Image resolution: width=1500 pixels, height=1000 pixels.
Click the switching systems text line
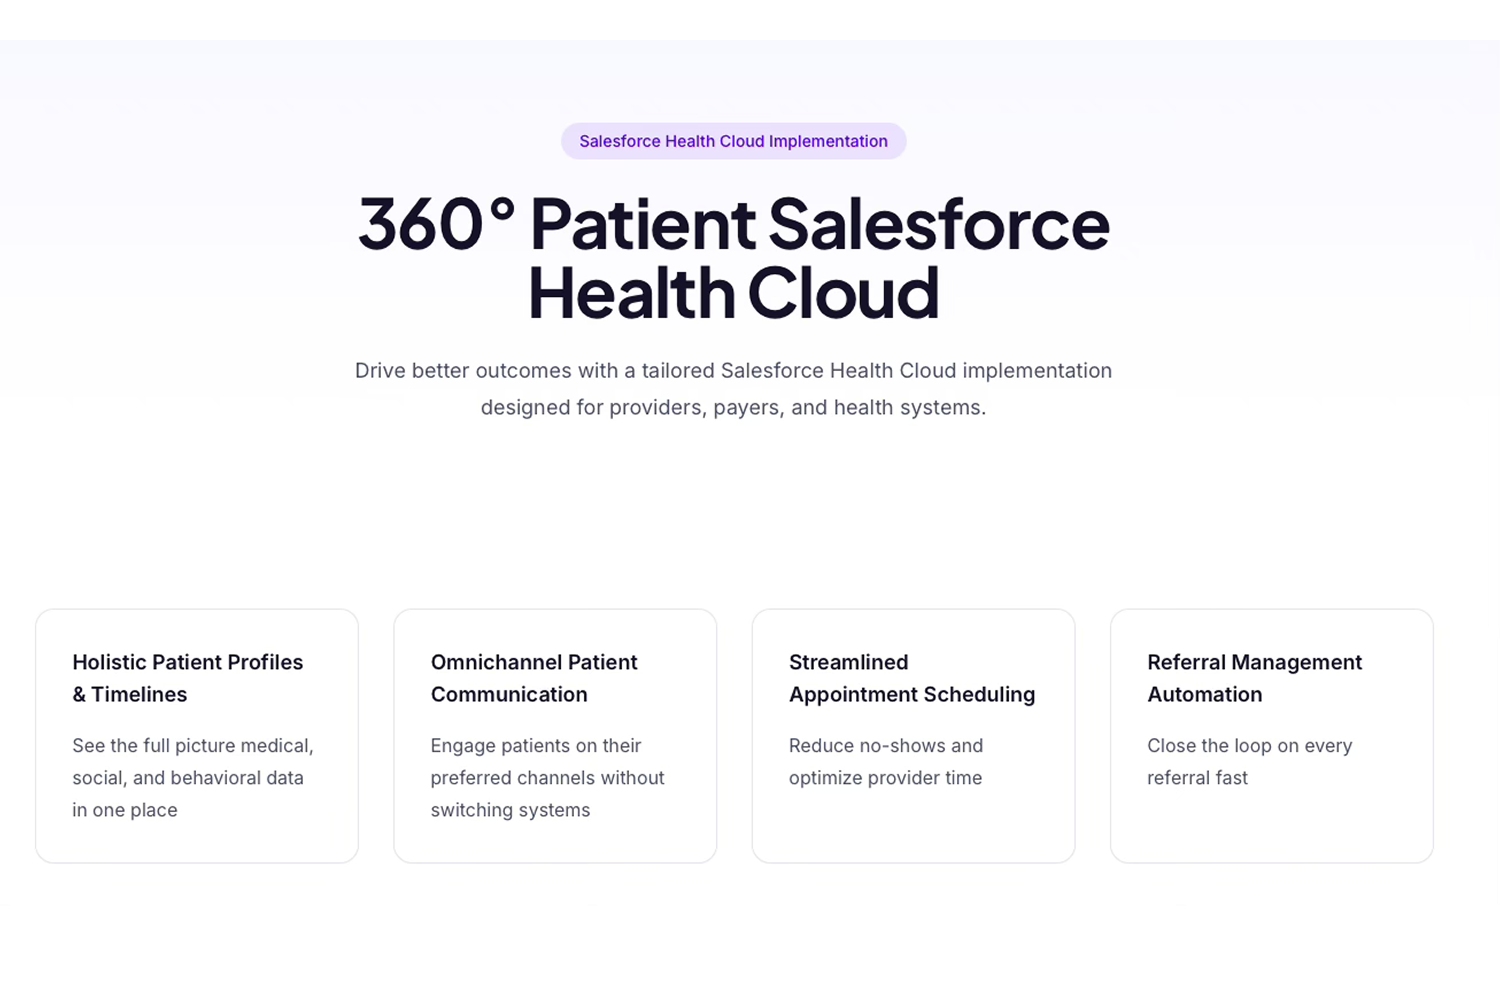coord(510,810)
